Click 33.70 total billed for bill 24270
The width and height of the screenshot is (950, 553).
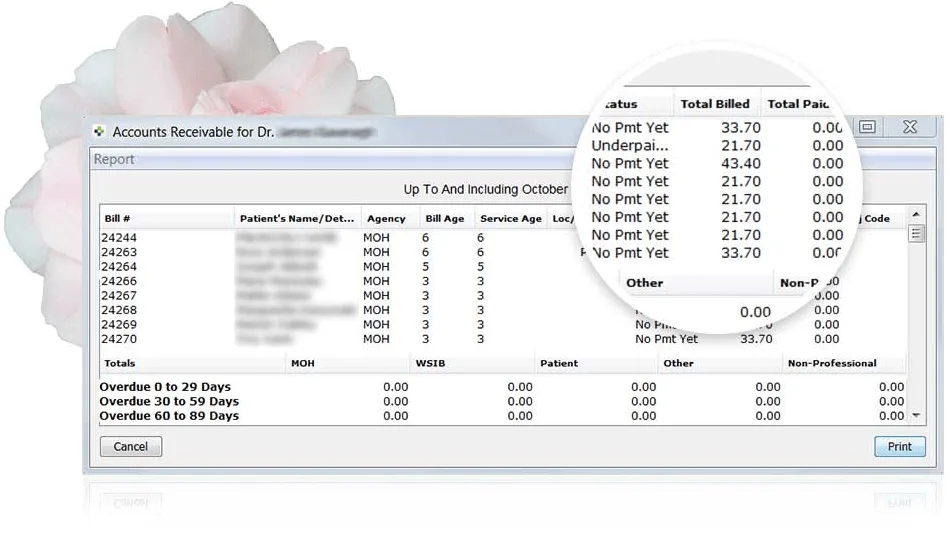(756, 339)
